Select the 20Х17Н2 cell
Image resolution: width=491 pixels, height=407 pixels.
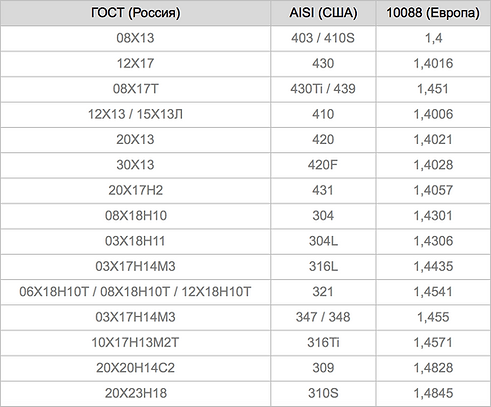[x=135, y=190]
